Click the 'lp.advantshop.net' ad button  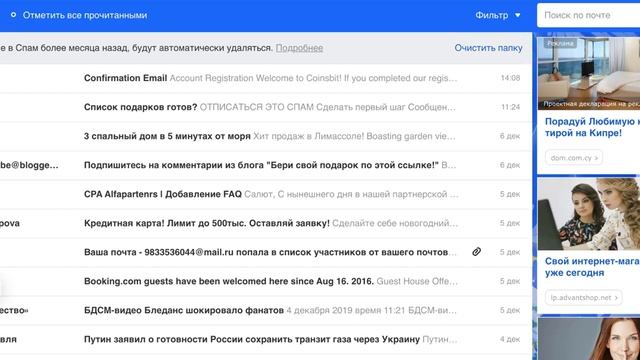click(583, 298)
